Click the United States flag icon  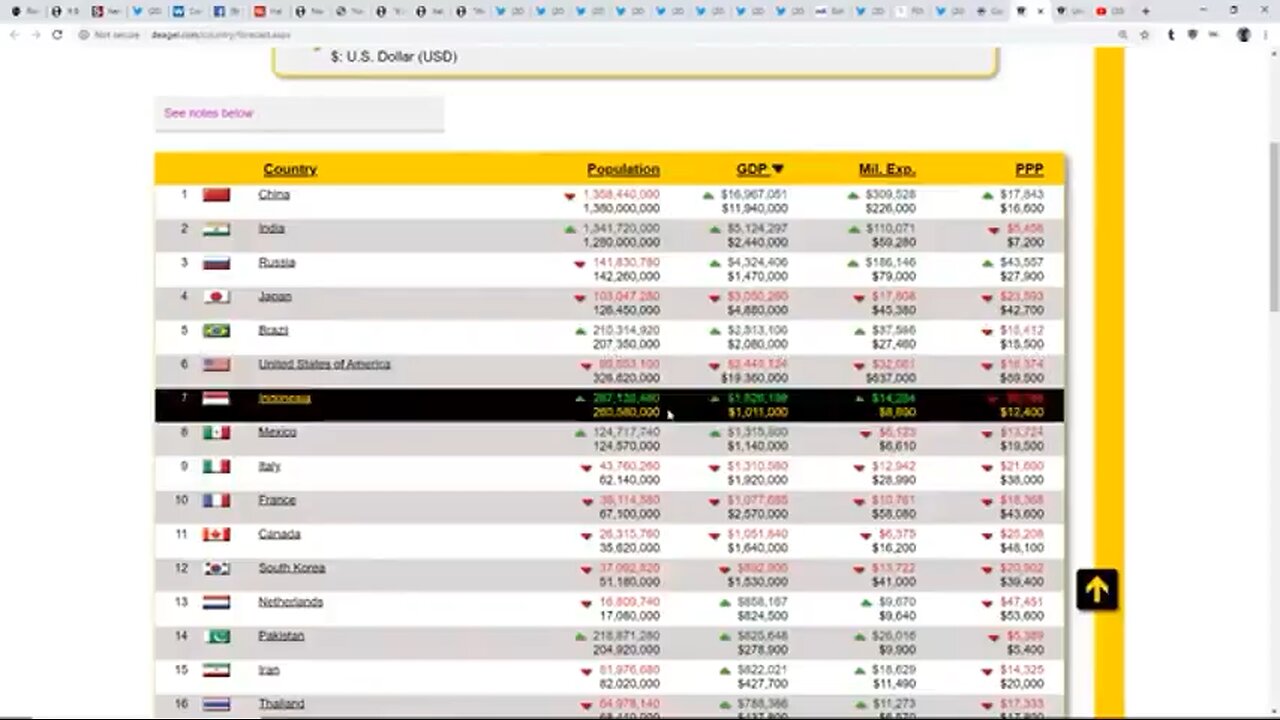point(216,365)
